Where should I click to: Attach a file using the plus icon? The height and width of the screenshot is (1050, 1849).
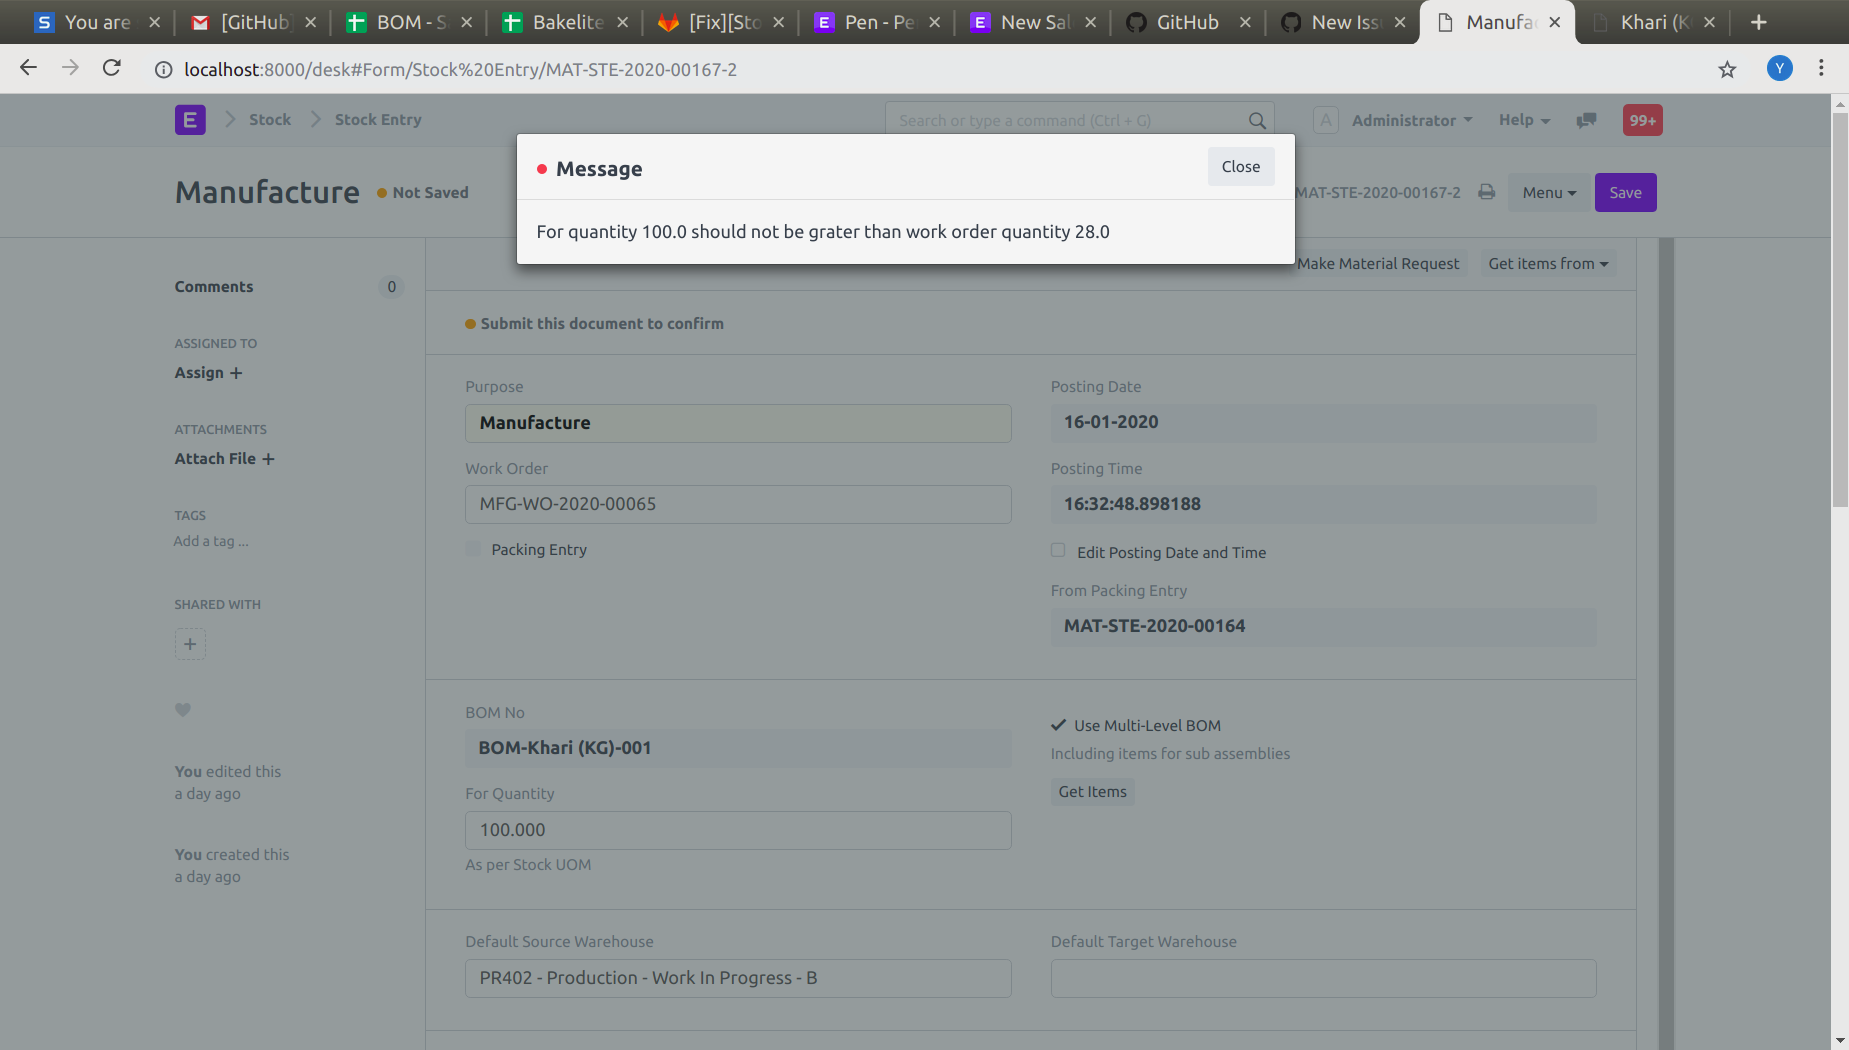pyautogui.click(x=269, y=459)
